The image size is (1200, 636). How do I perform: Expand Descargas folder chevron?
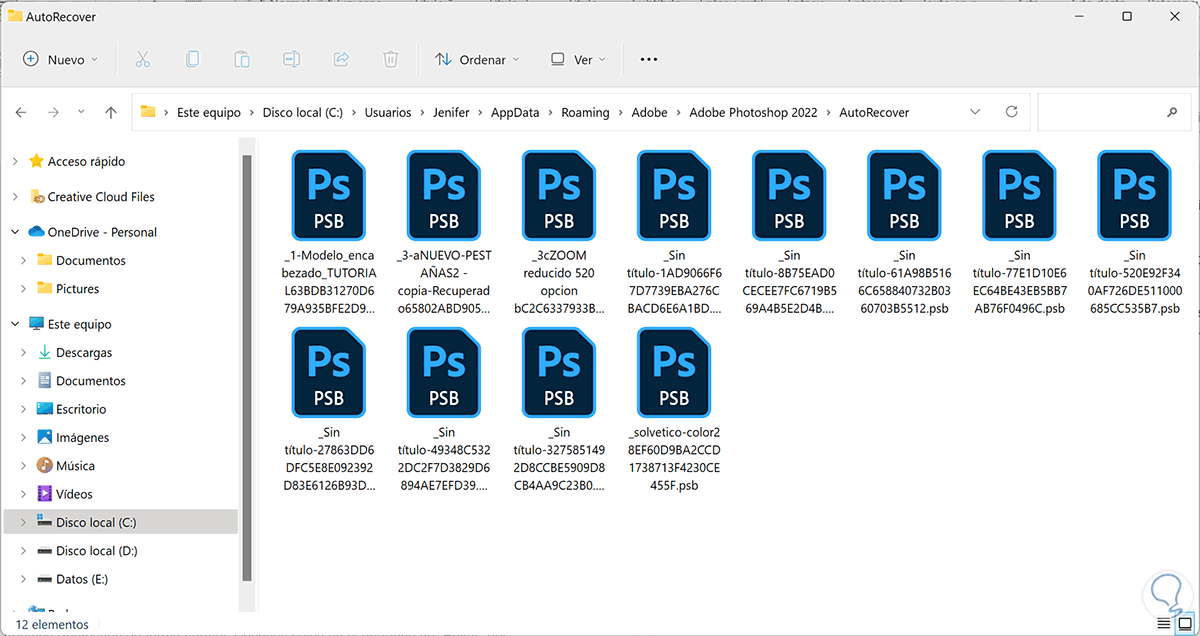[24, 353]
